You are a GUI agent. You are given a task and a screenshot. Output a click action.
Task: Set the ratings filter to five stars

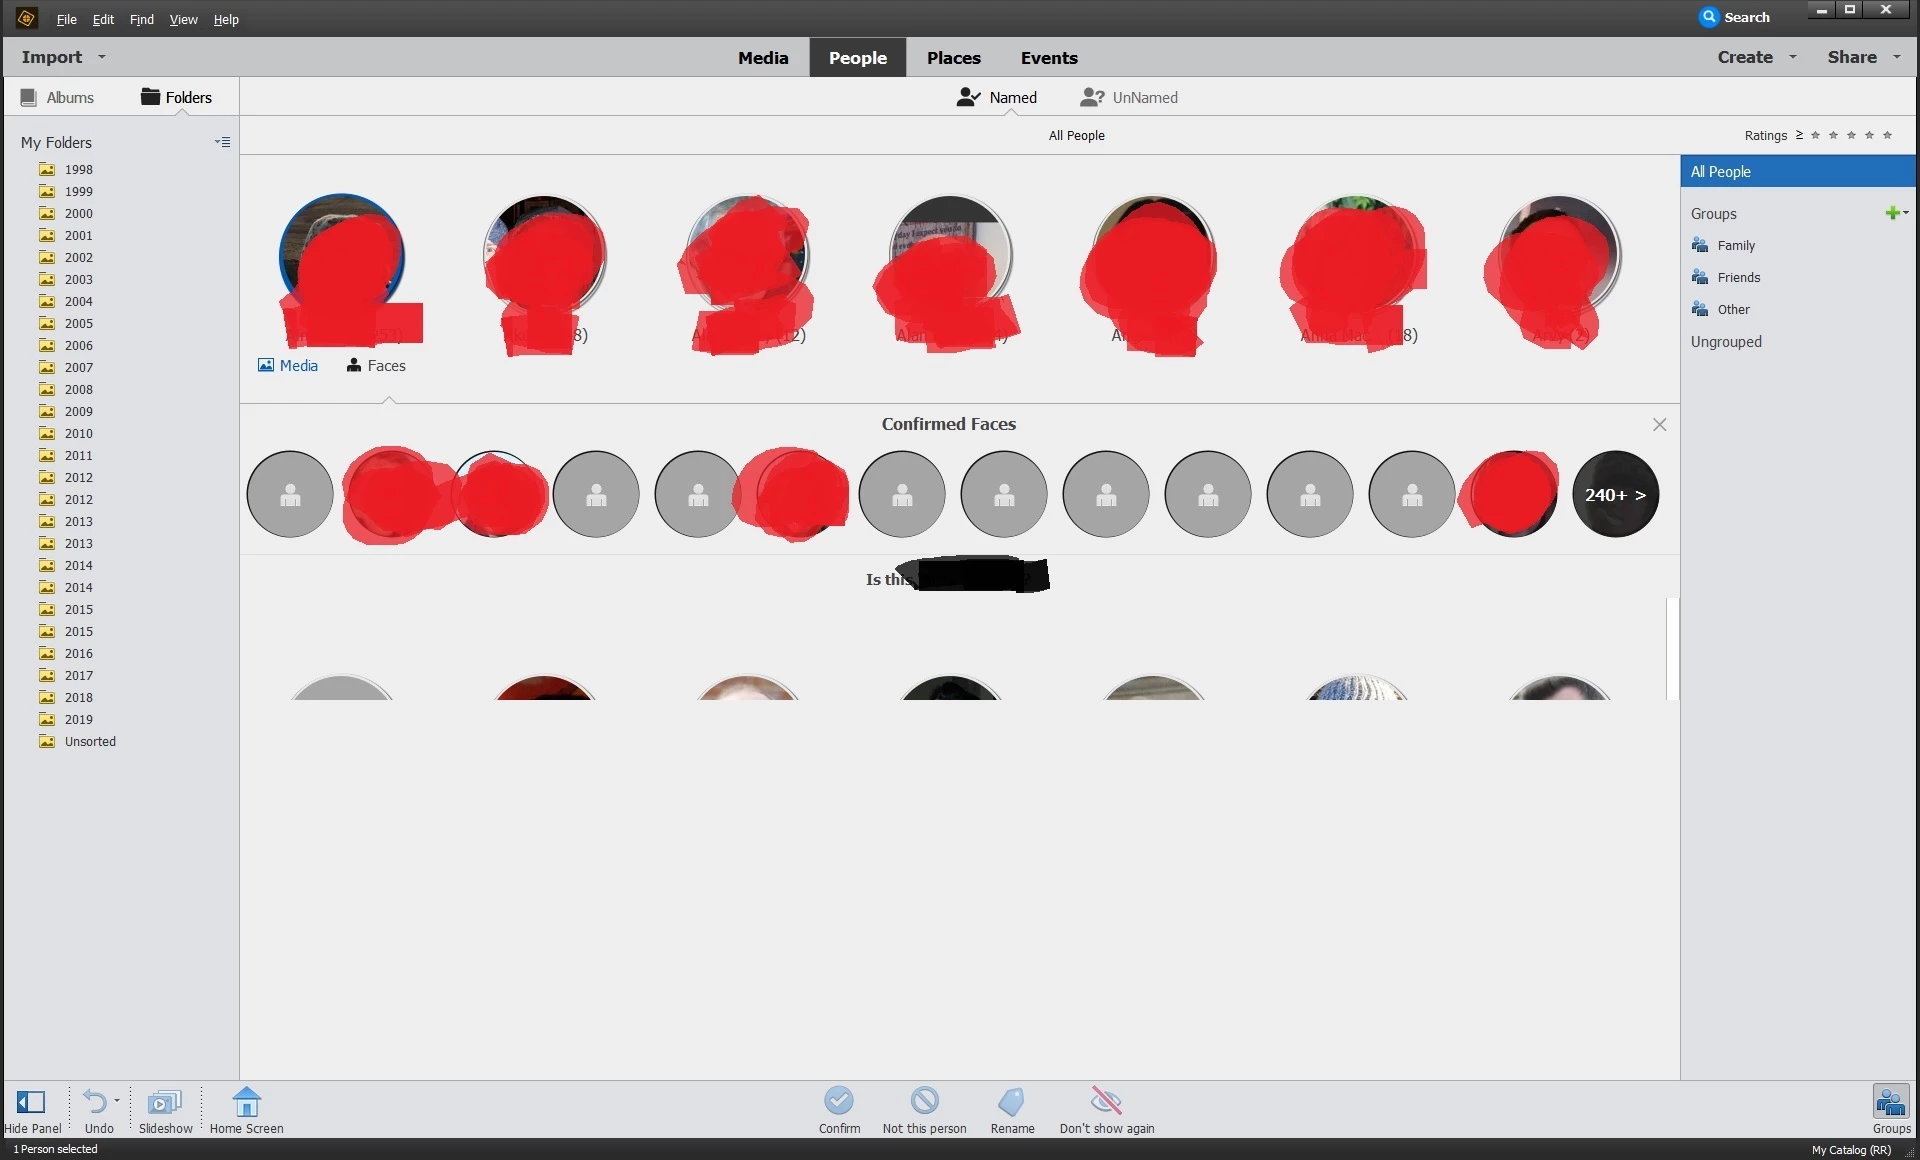tap(1887, 135)
